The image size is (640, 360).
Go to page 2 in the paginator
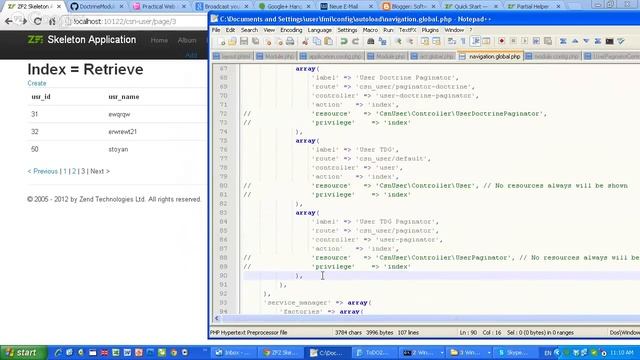[74, 171]
